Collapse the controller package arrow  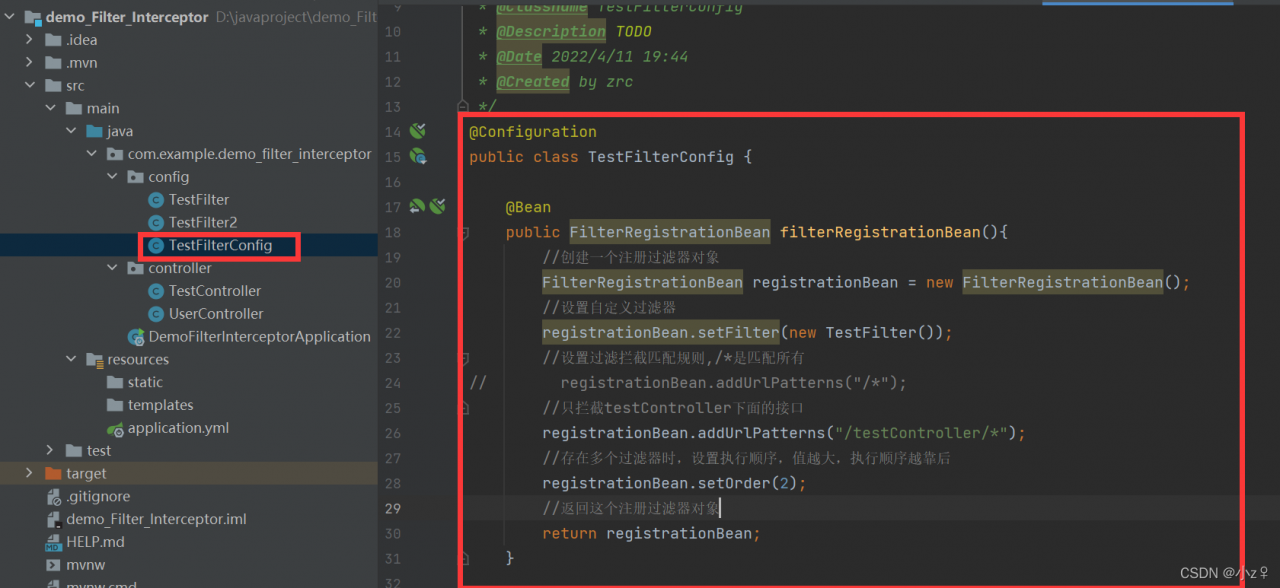click(x=113, y=268)
